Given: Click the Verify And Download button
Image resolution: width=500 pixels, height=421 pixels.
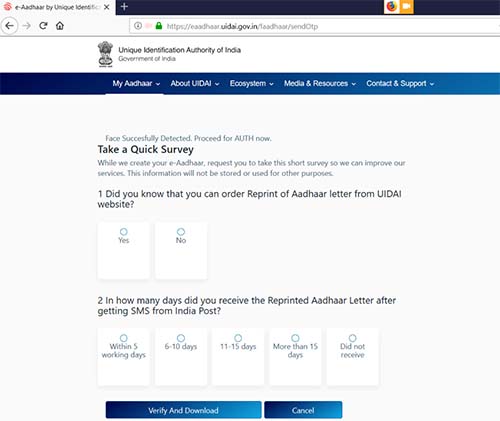Looking at the screenshot, I should [183, 410].
